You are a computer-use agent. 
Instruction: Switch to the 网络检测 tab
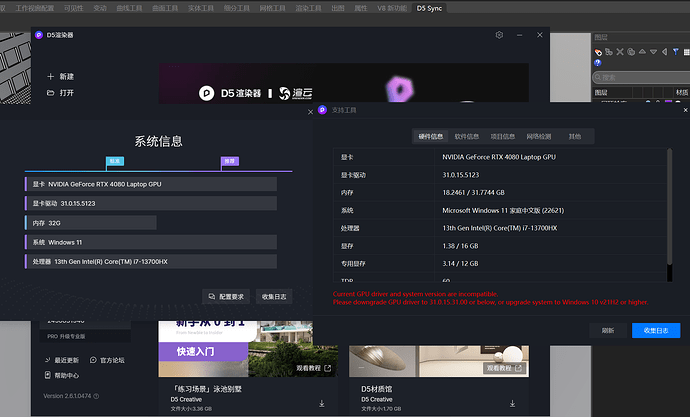pyautogui.click(x=539, y=136)
